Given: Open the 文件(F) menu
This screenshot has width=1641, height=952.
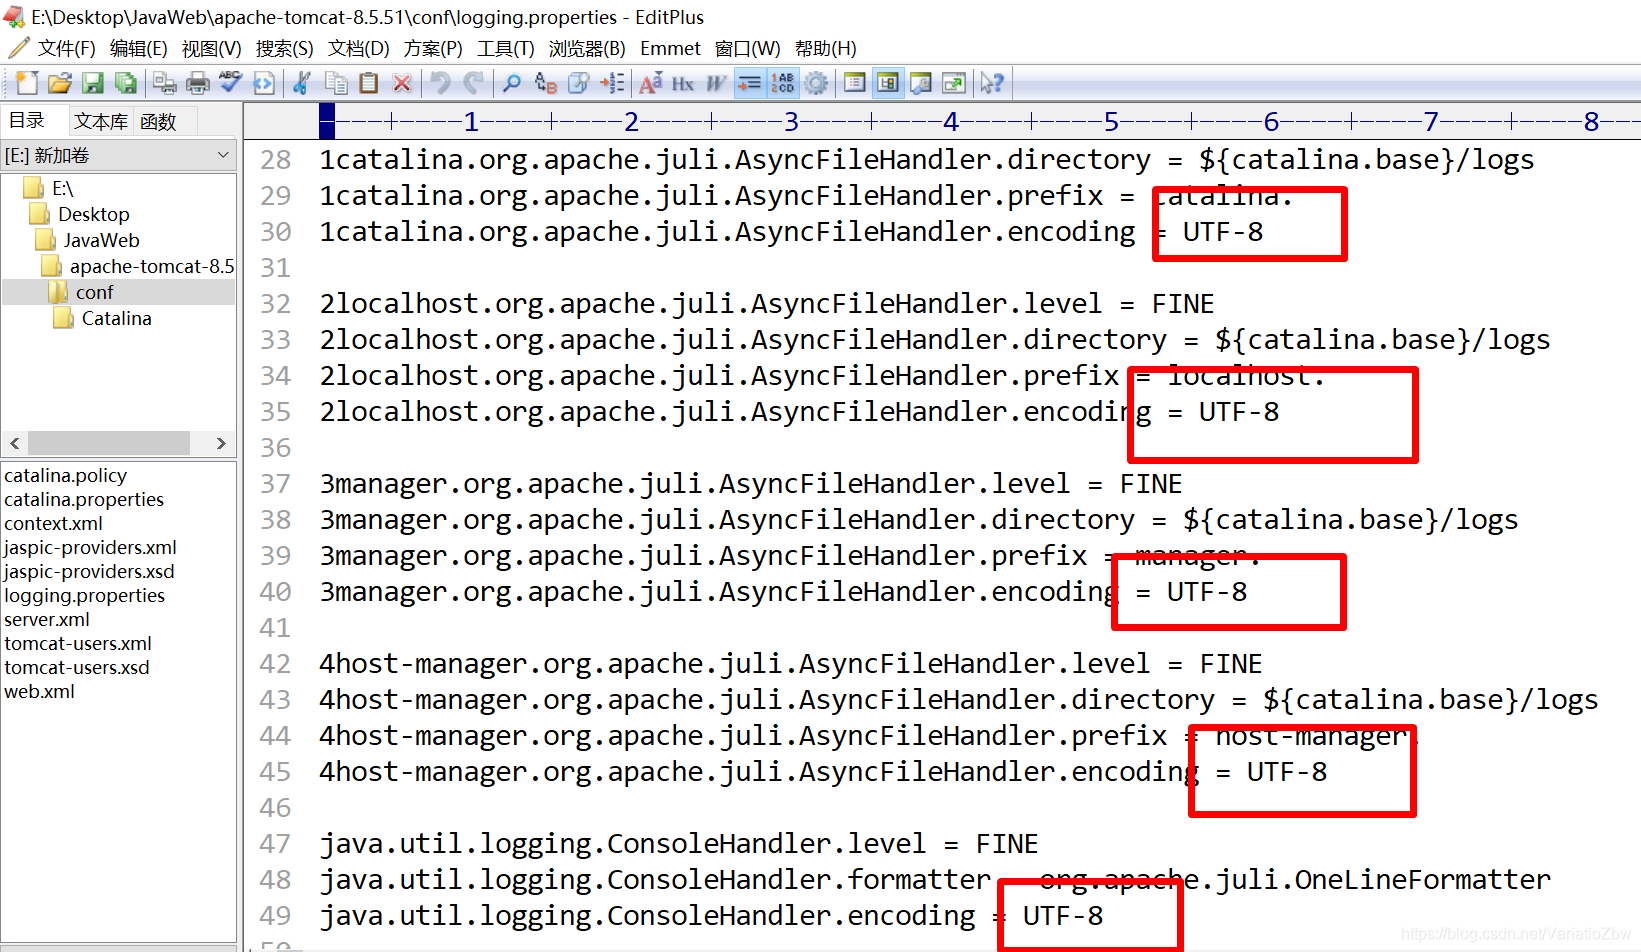Looking at the screenshot, I should [x=66, y=48].
